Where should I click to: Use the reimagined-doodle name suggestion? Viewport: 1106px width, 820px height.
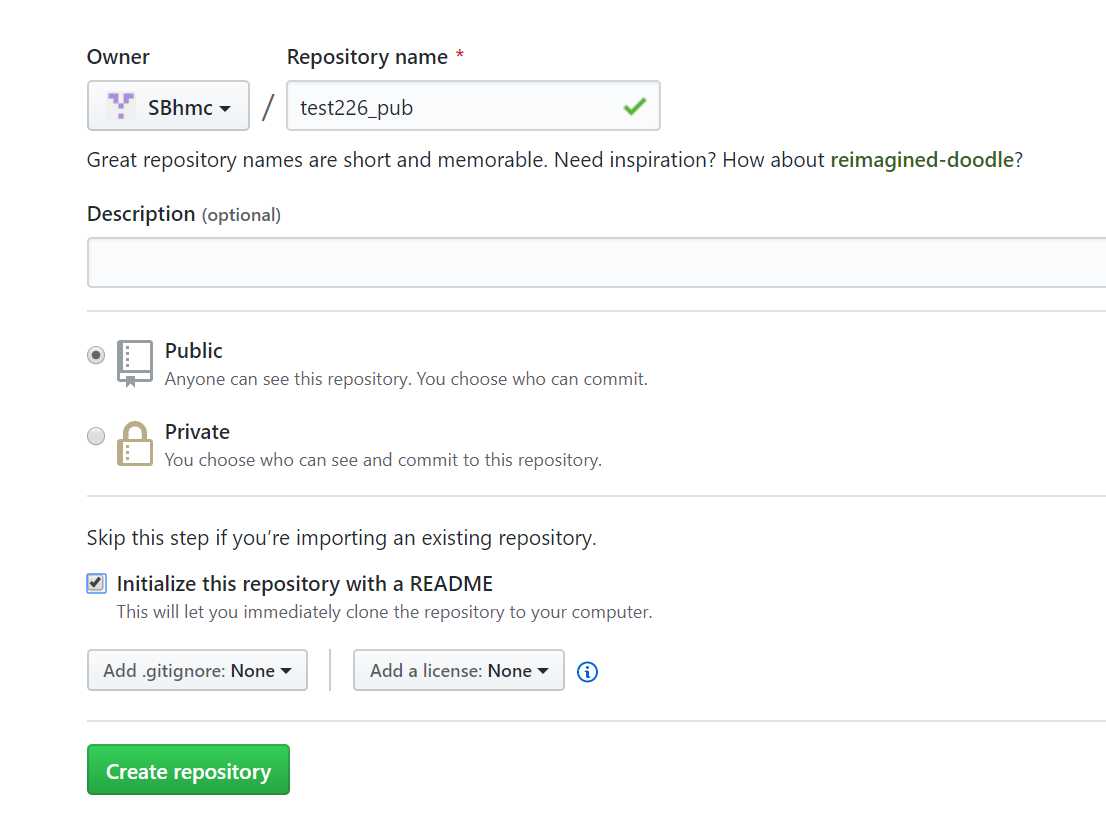[x=921, y=160]
